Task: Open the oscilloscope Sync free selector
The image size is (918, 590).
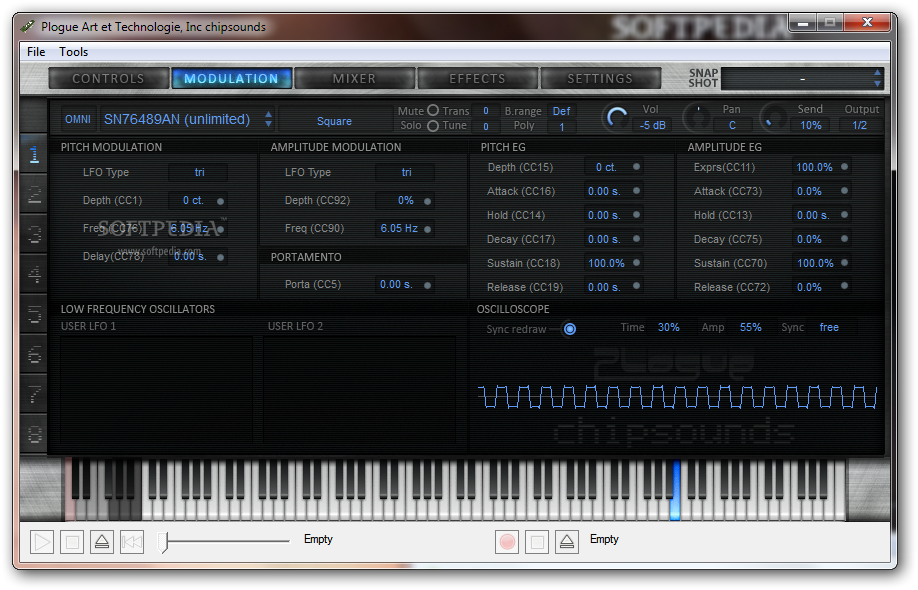Action: point(829,327)
